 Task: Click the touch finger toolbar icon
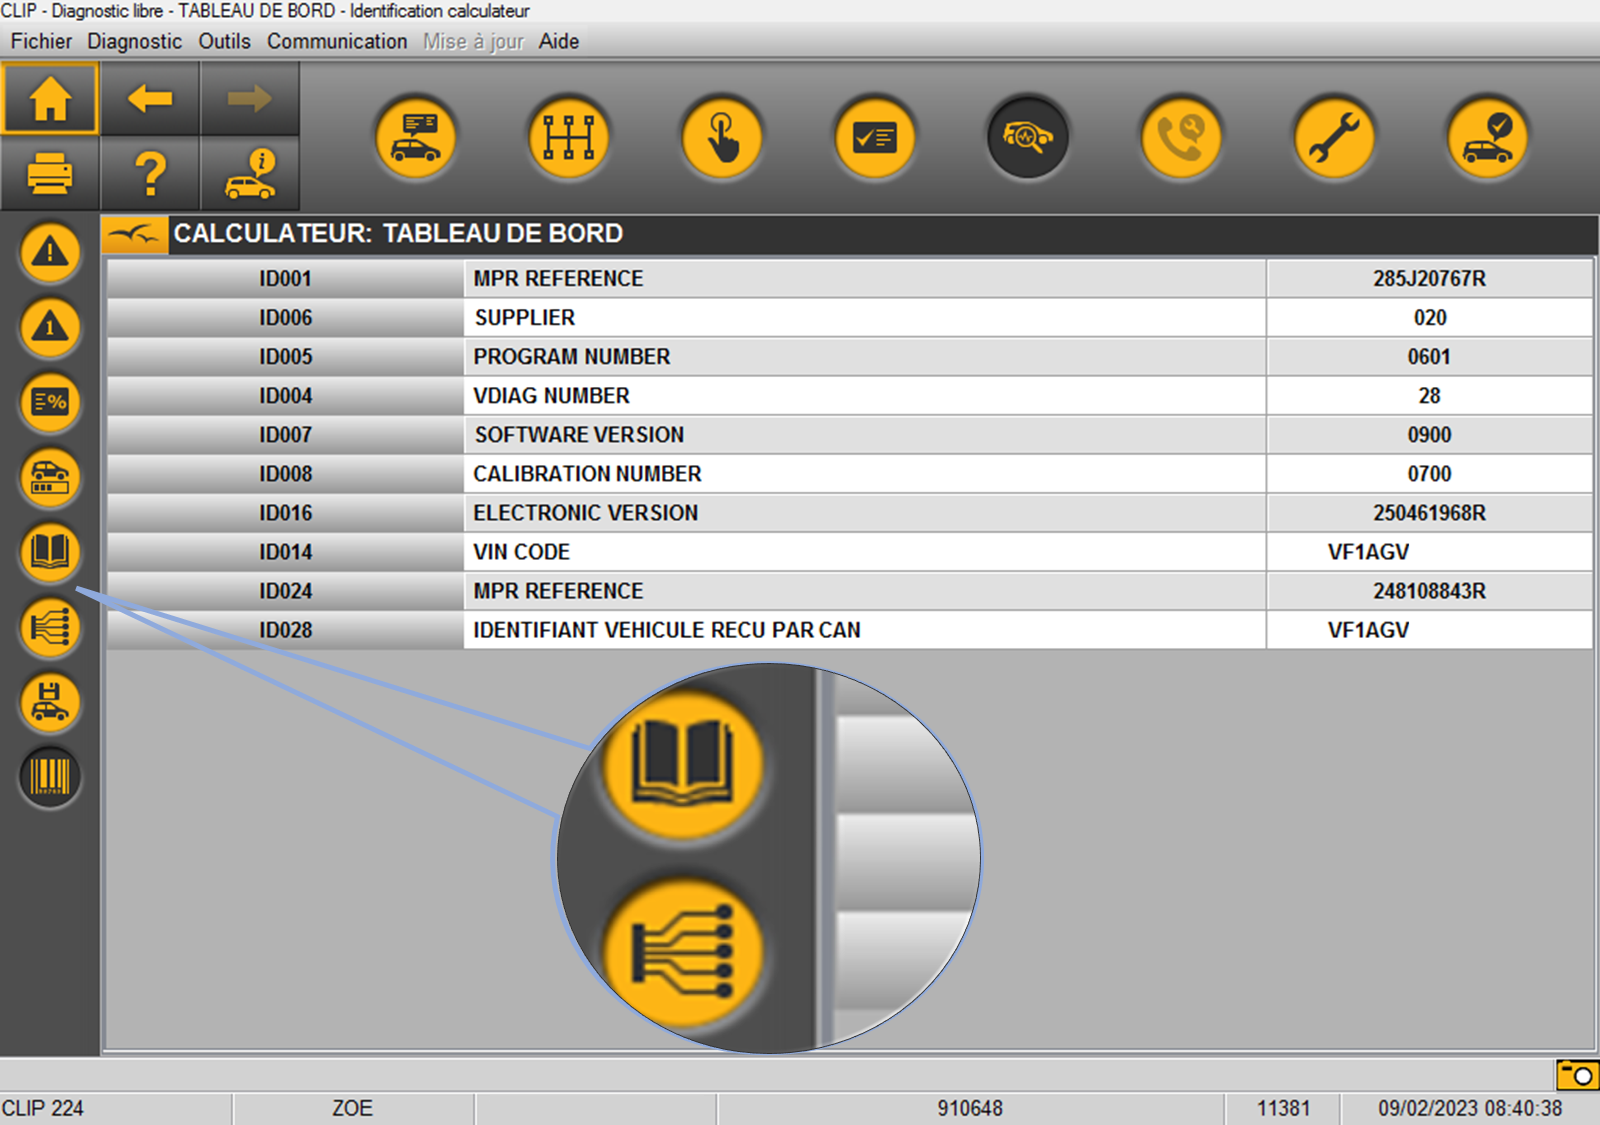[722, 137]
